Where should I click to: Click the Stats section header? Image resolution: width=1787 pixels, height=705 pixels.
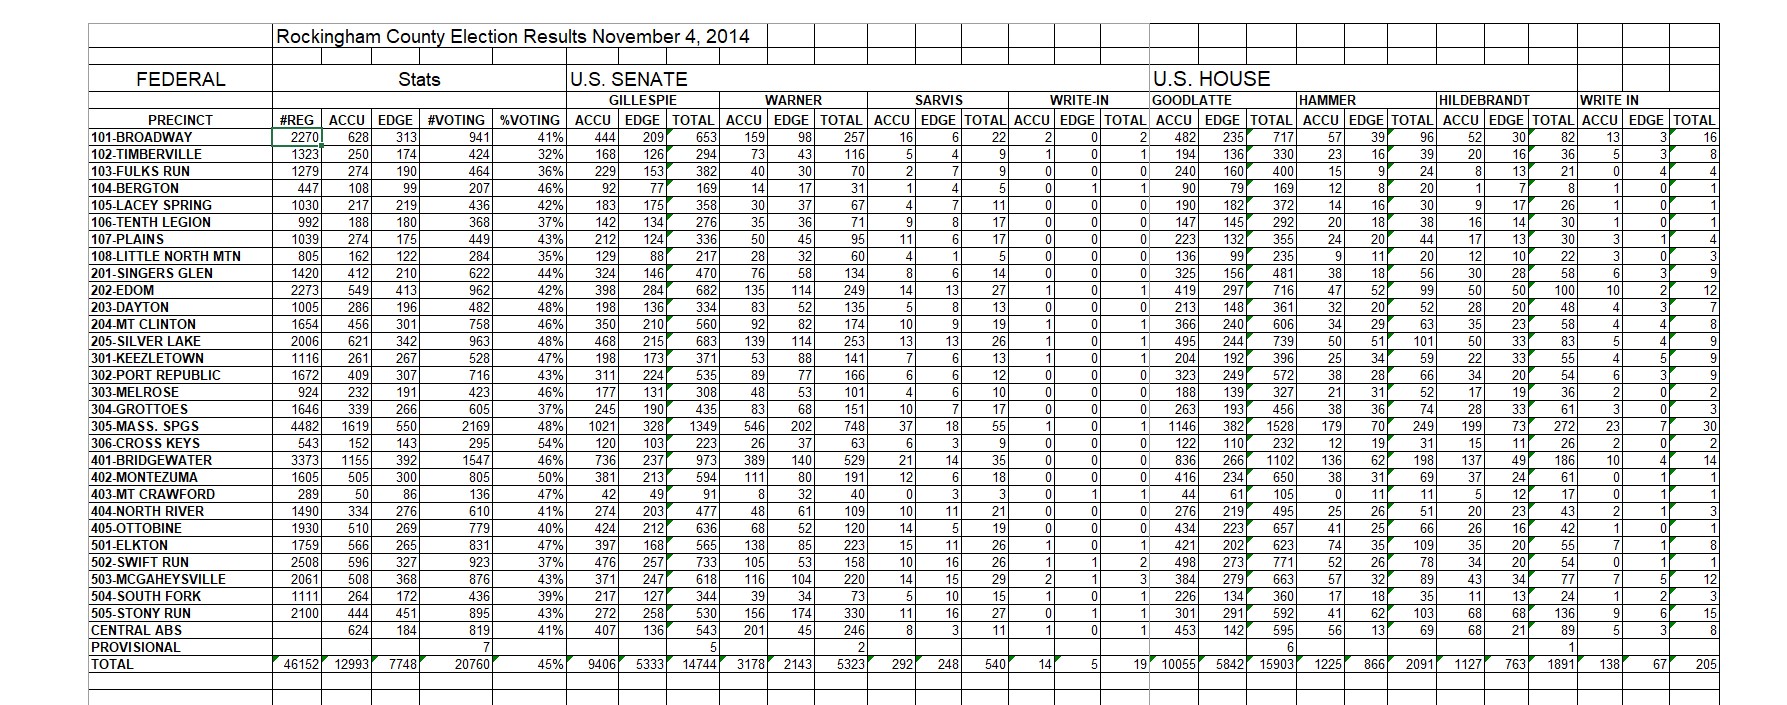[x=418, y=79]
